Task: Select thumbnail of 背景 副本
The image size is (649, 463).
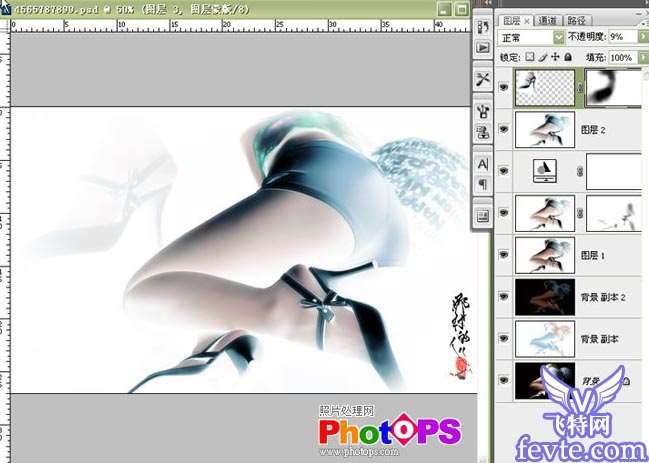Action: point(545,339)
